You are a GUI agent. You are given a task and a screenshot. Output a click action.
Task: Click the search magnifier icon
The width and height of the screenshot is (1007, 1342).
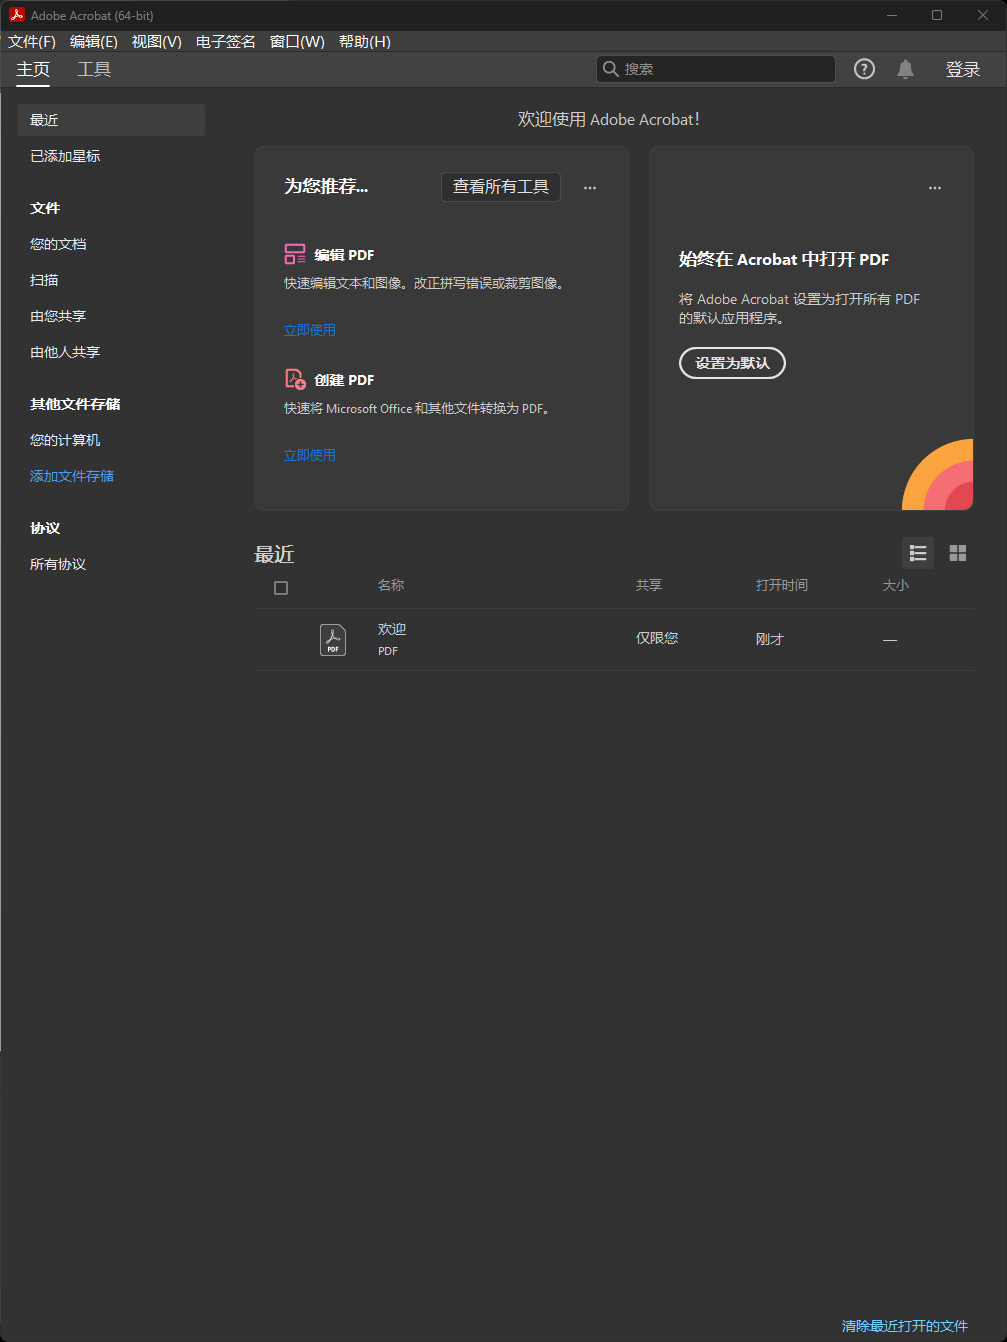pos(610,69)
